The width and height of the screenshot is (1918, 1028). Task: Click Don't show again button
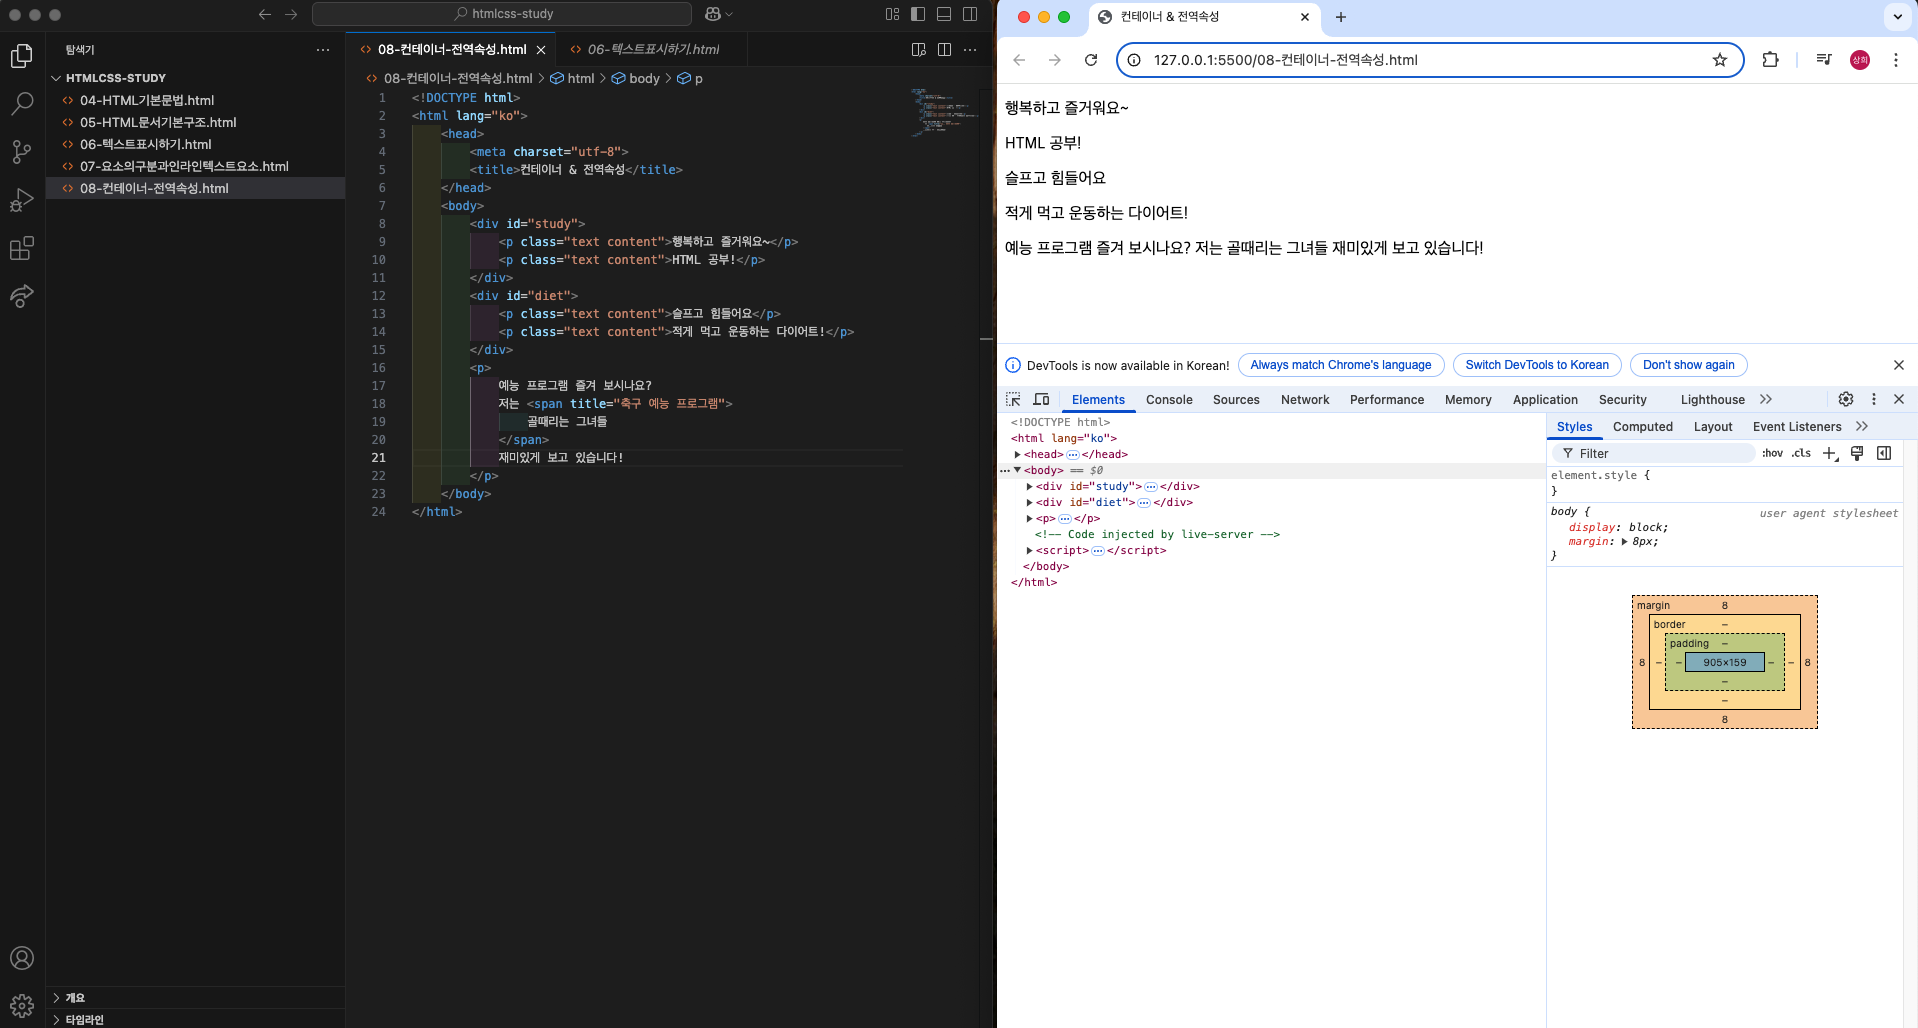click(x=1689, y=365)
